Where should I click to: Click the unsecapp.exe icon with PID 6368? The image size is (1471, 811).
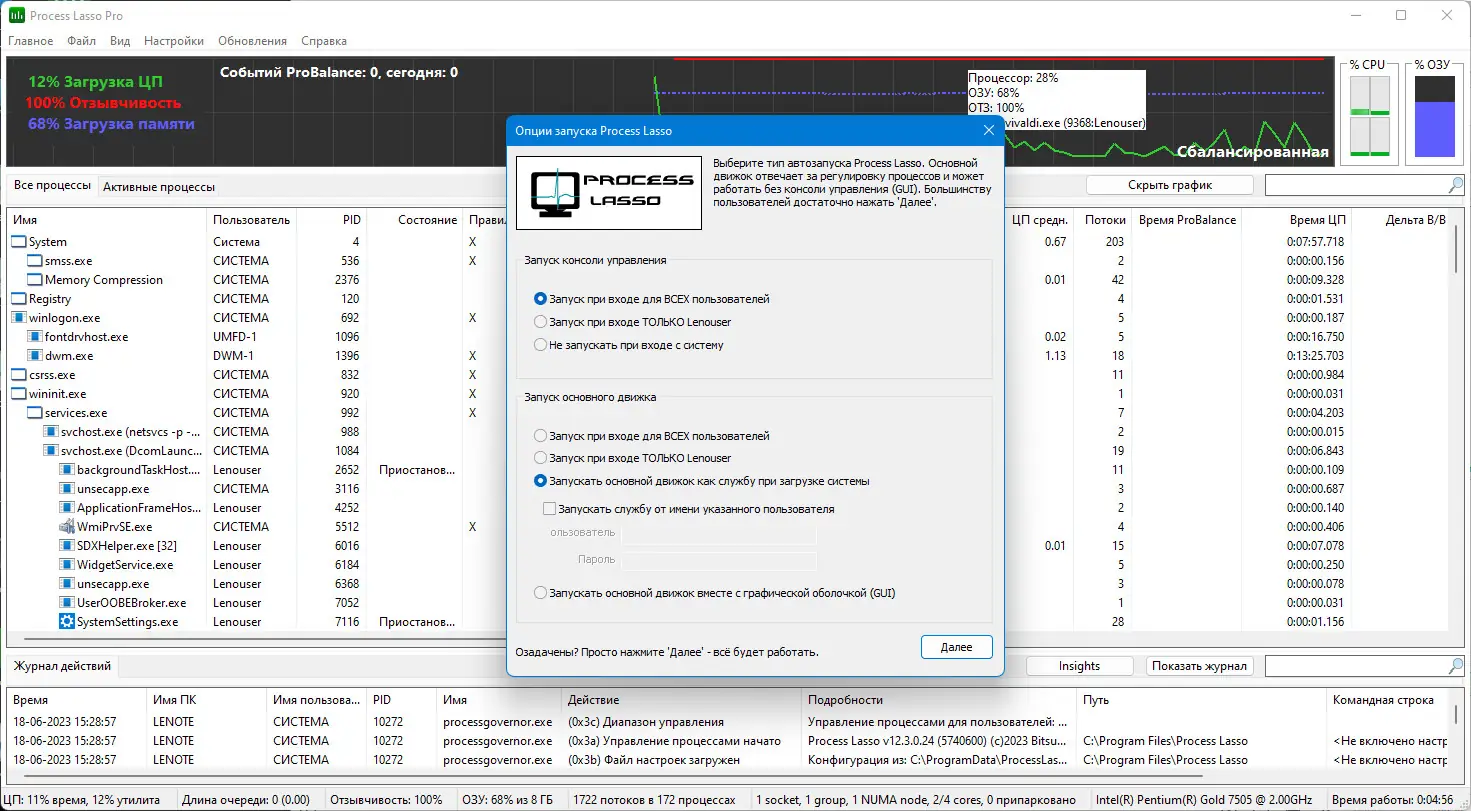click(67, 584)
